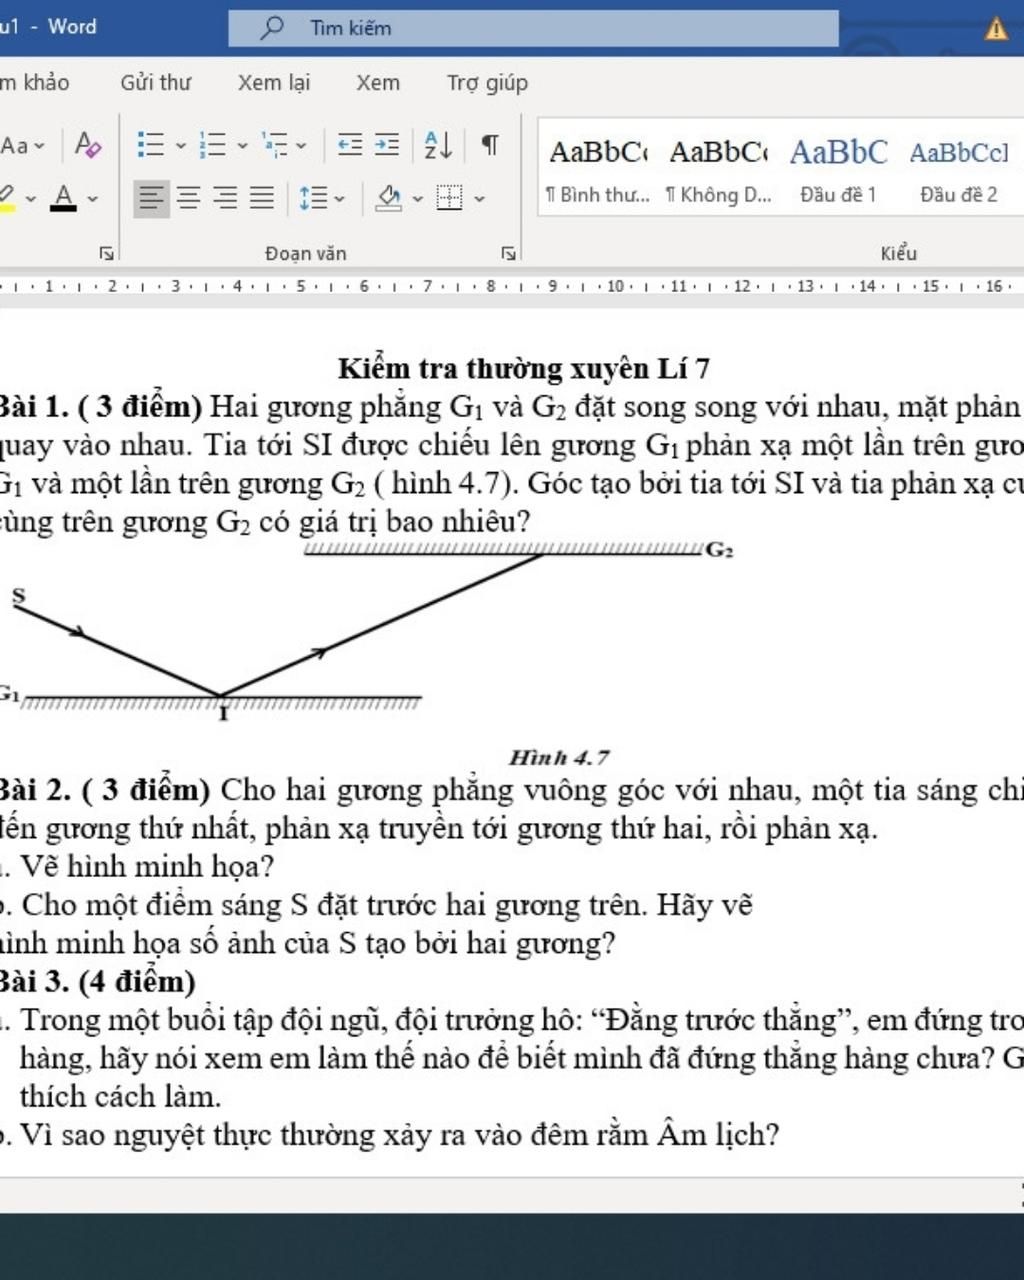Open borders dropdown arrow
Screen dimensions: 1024x1280
[x=479, y=199]
